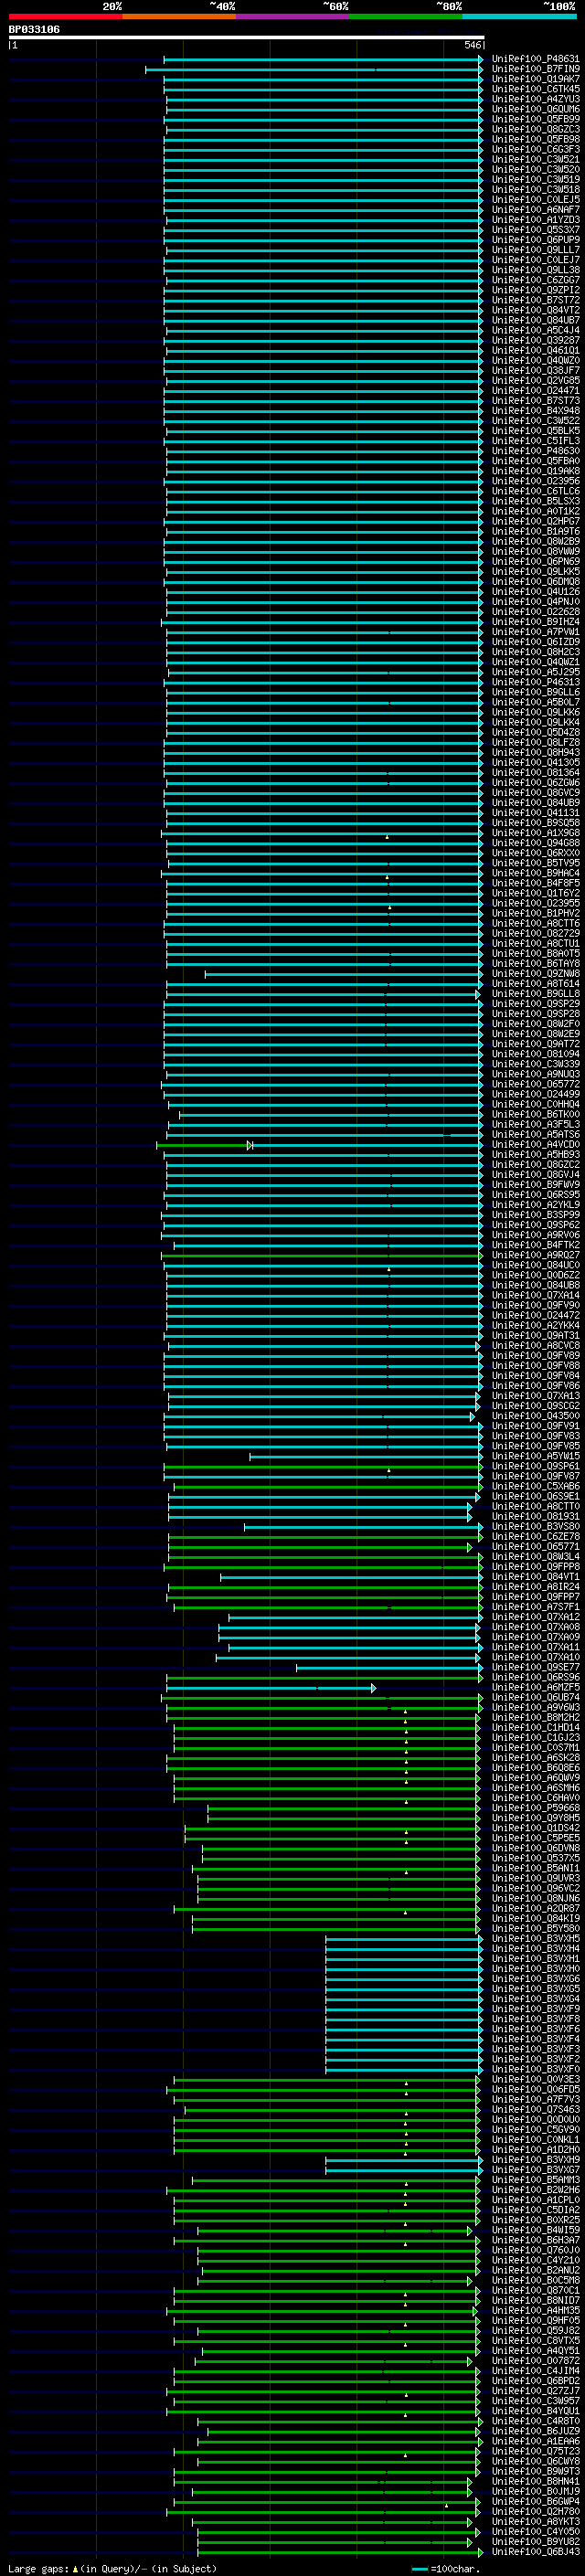Viewport: 585px width, 2576px height.
Task: Click the UniRef100_O07872 label
Action: (x=535, y=2361)
